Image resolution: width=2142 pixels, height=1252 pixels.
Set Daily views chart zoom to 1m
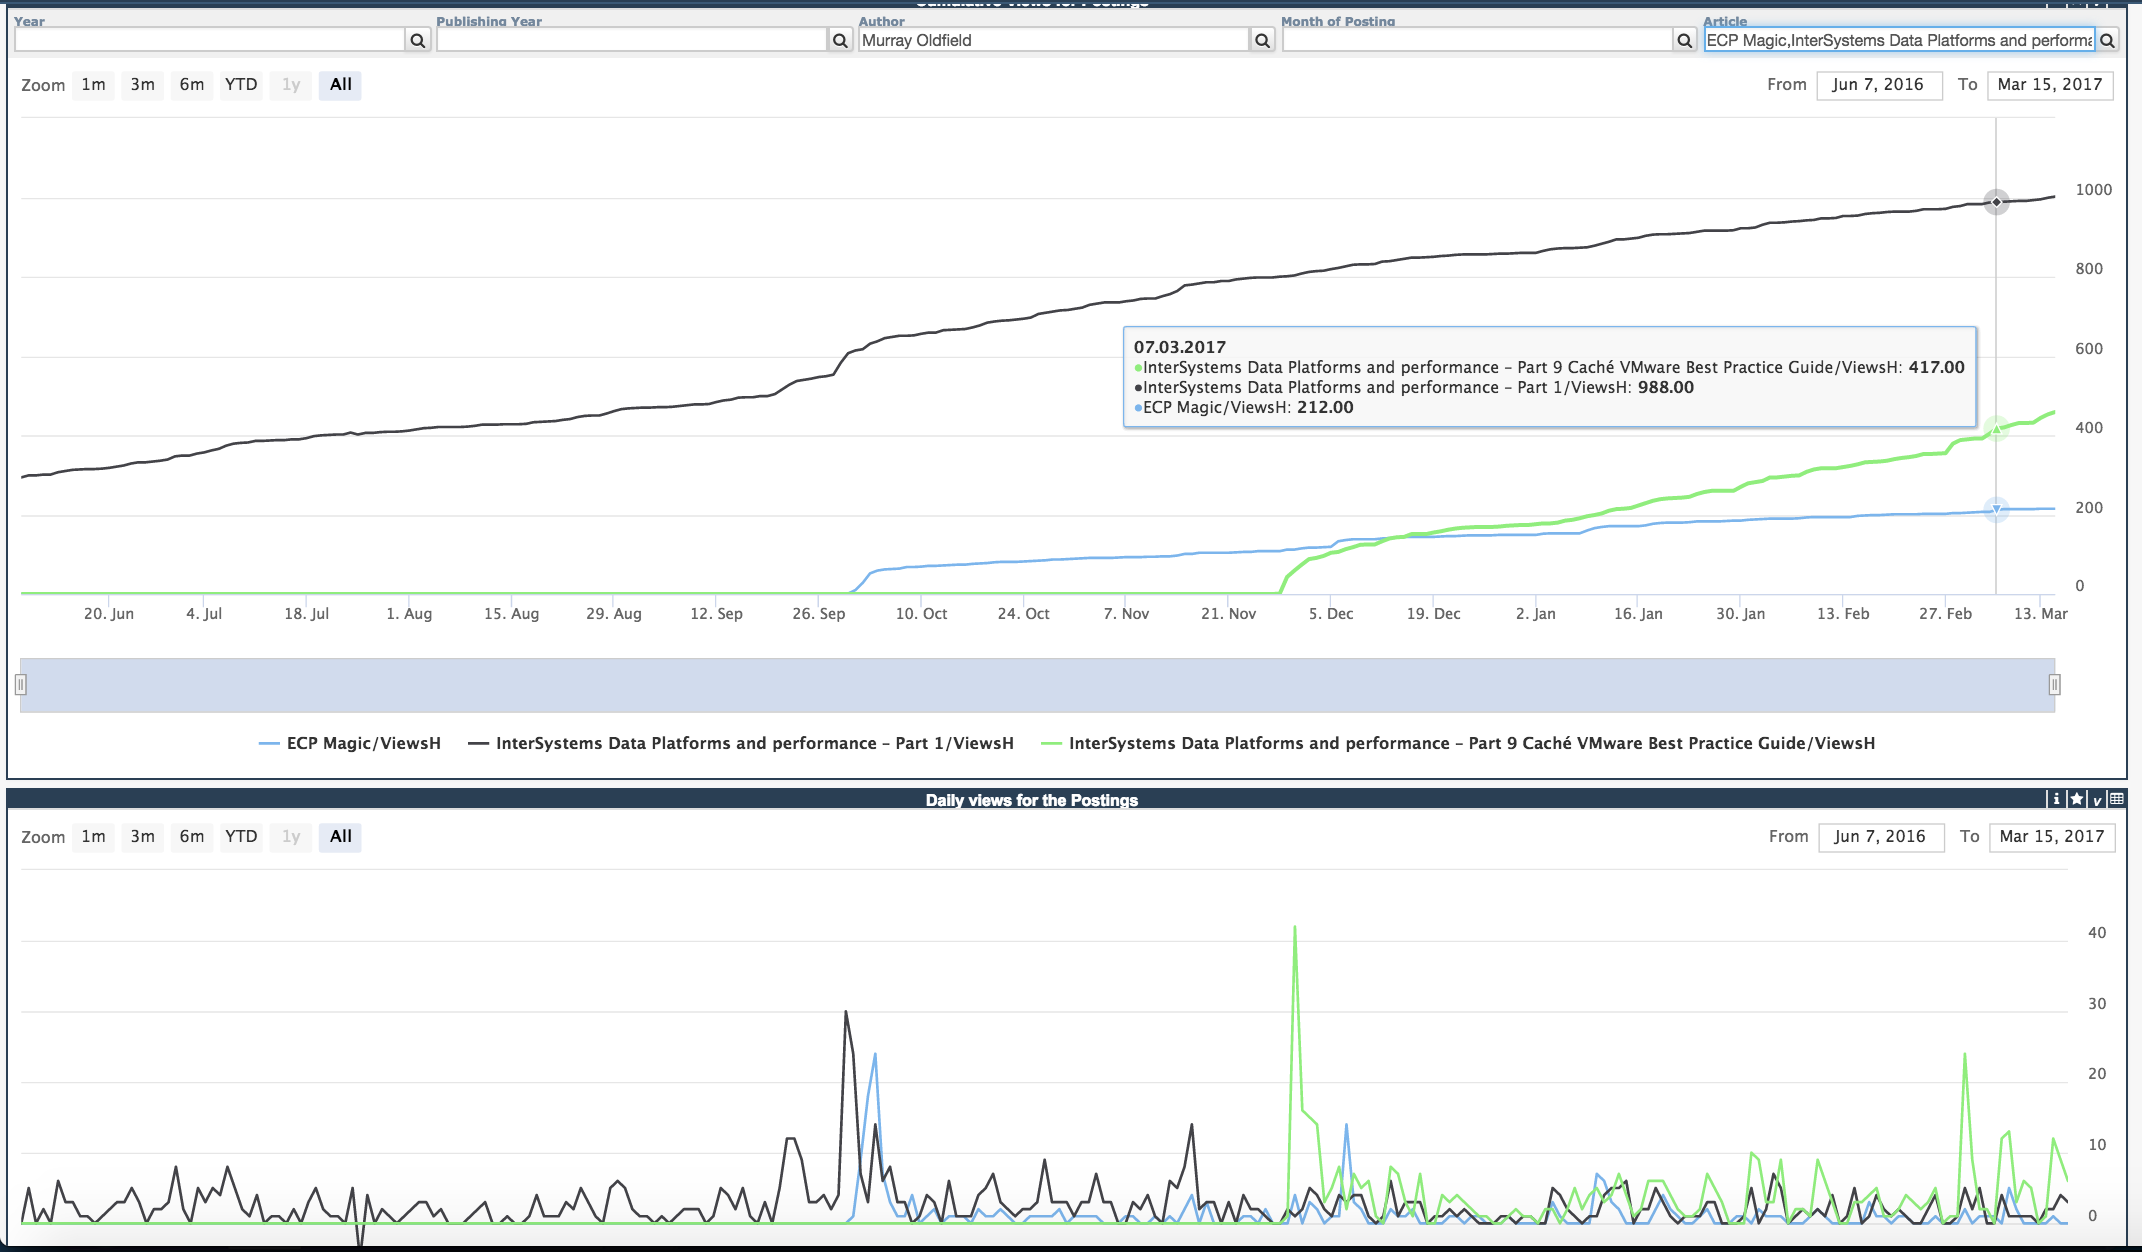93,837
